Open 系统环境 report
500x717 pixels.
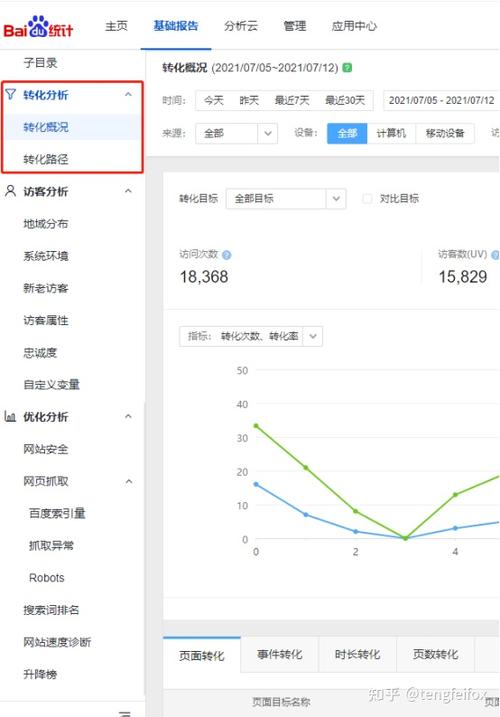46,256
